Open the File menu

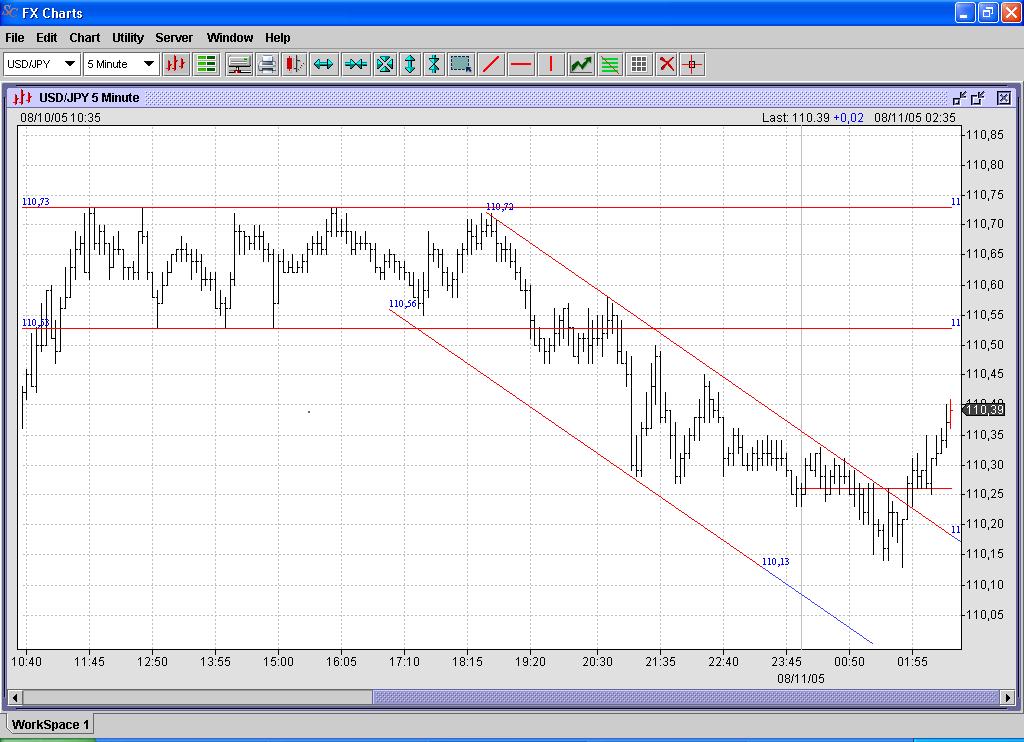[14, 38]
